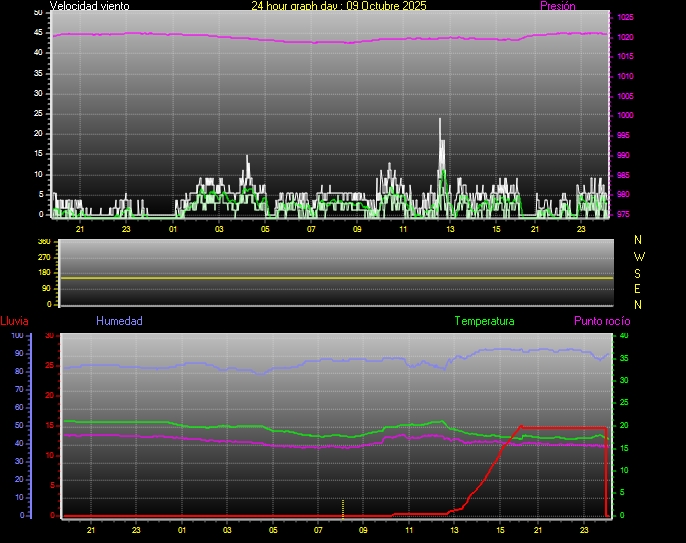Click the yellow wind direction line

pos(336,277)
